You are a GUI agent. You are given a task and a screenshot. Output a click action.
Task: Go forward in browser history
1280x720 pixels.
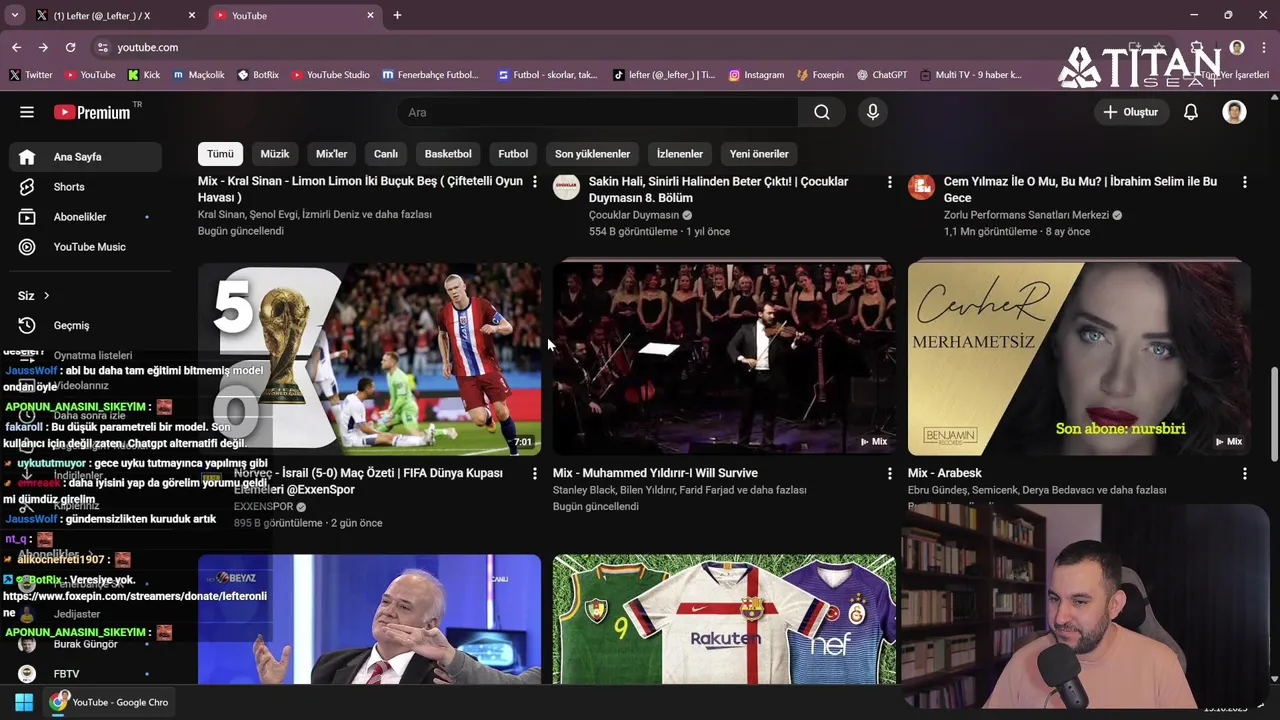pyautogui.click(x=43, y=47)
